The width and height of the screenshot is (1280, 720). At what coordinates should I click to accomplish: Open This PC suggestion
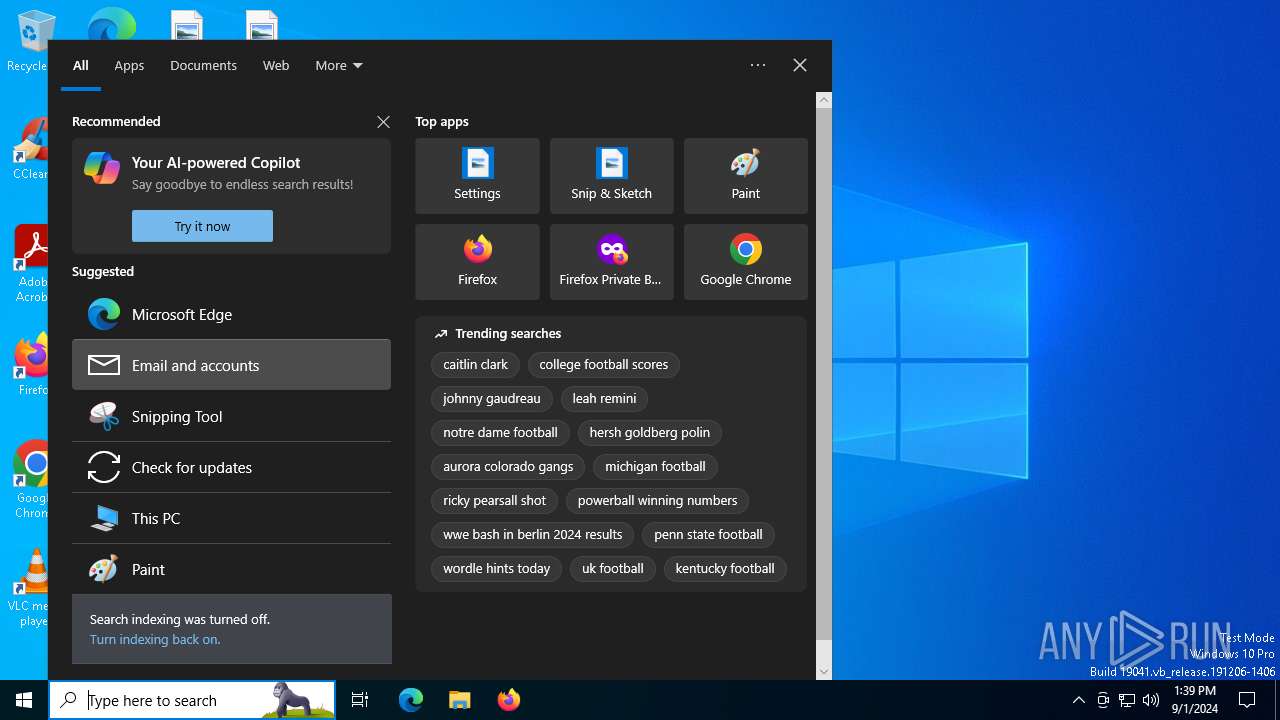tap(231, 518)
